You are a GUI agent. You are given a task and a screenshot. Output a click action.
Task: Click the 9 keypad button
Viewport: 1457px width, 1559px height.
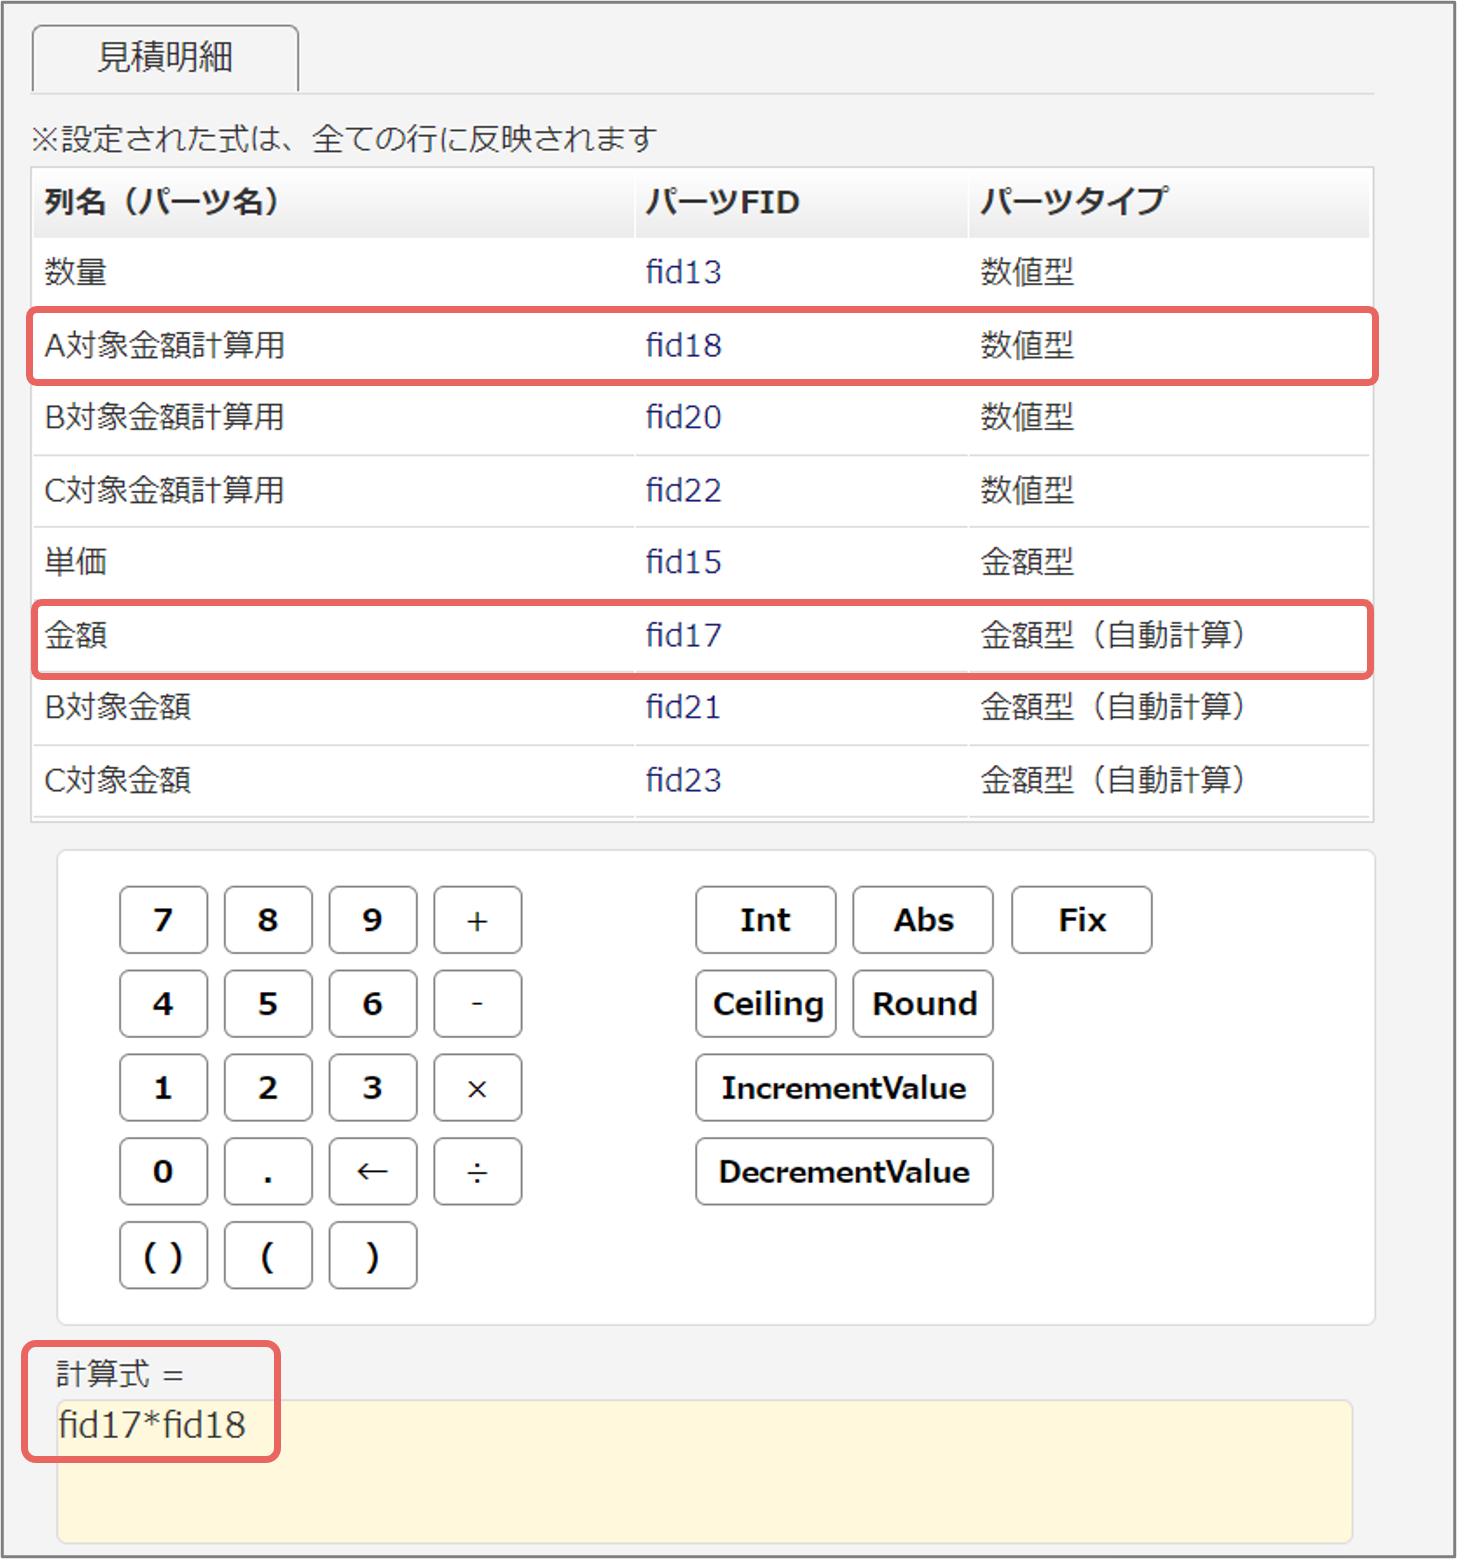[373, 920]
